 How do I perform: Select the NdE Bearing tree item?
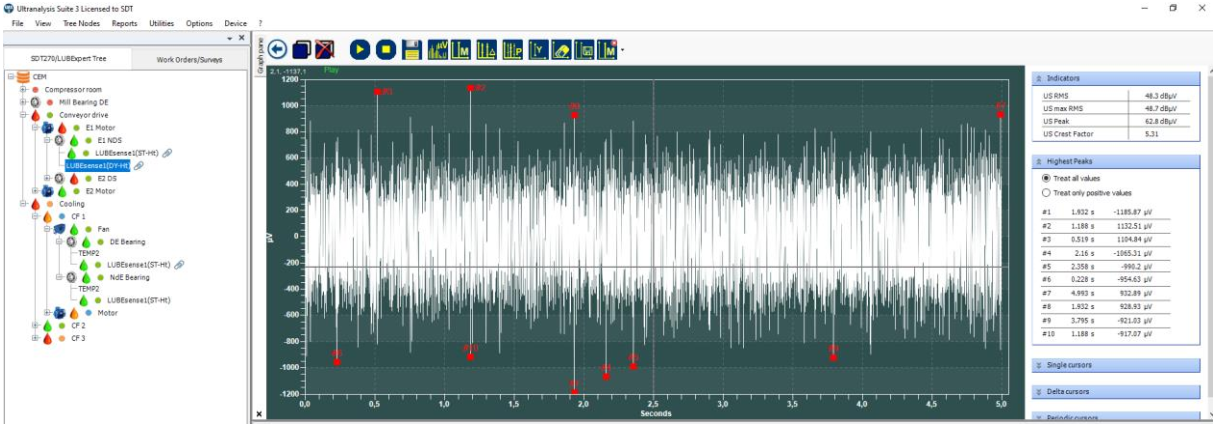coord(129,277)
